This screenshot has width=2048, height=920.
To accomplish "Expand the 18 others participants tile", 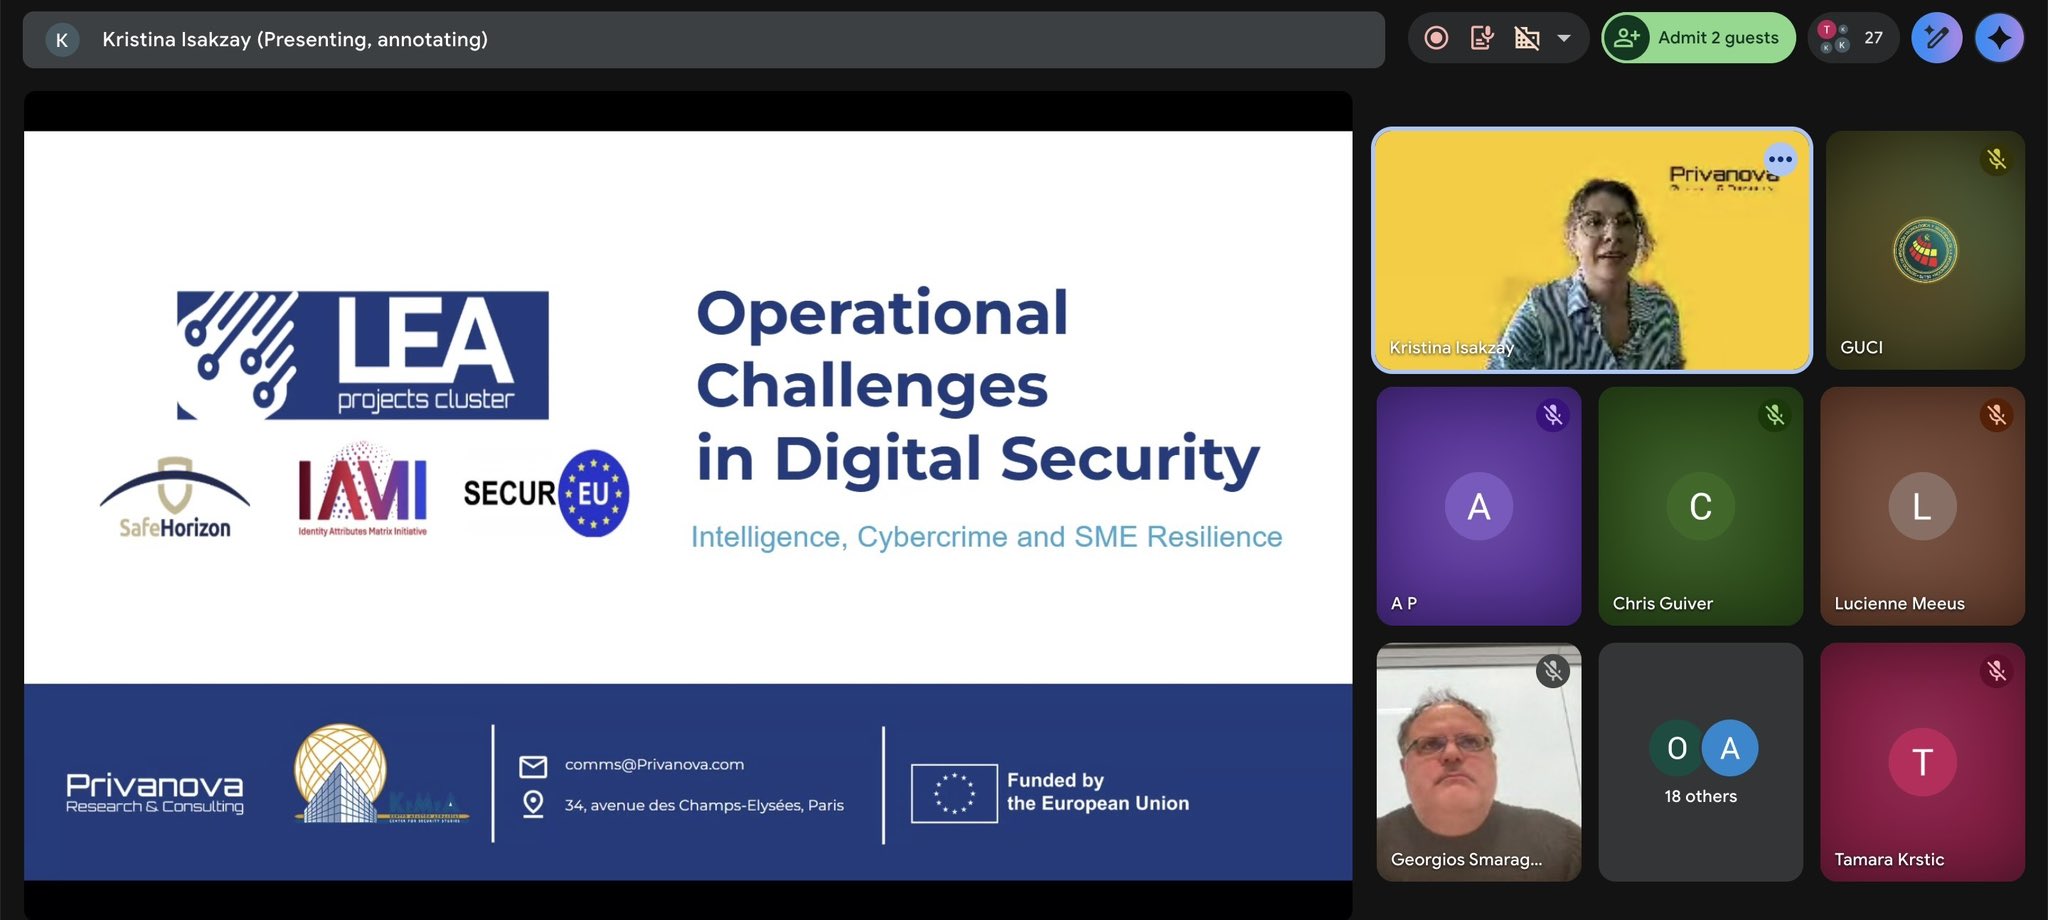I will (1700, 763).
